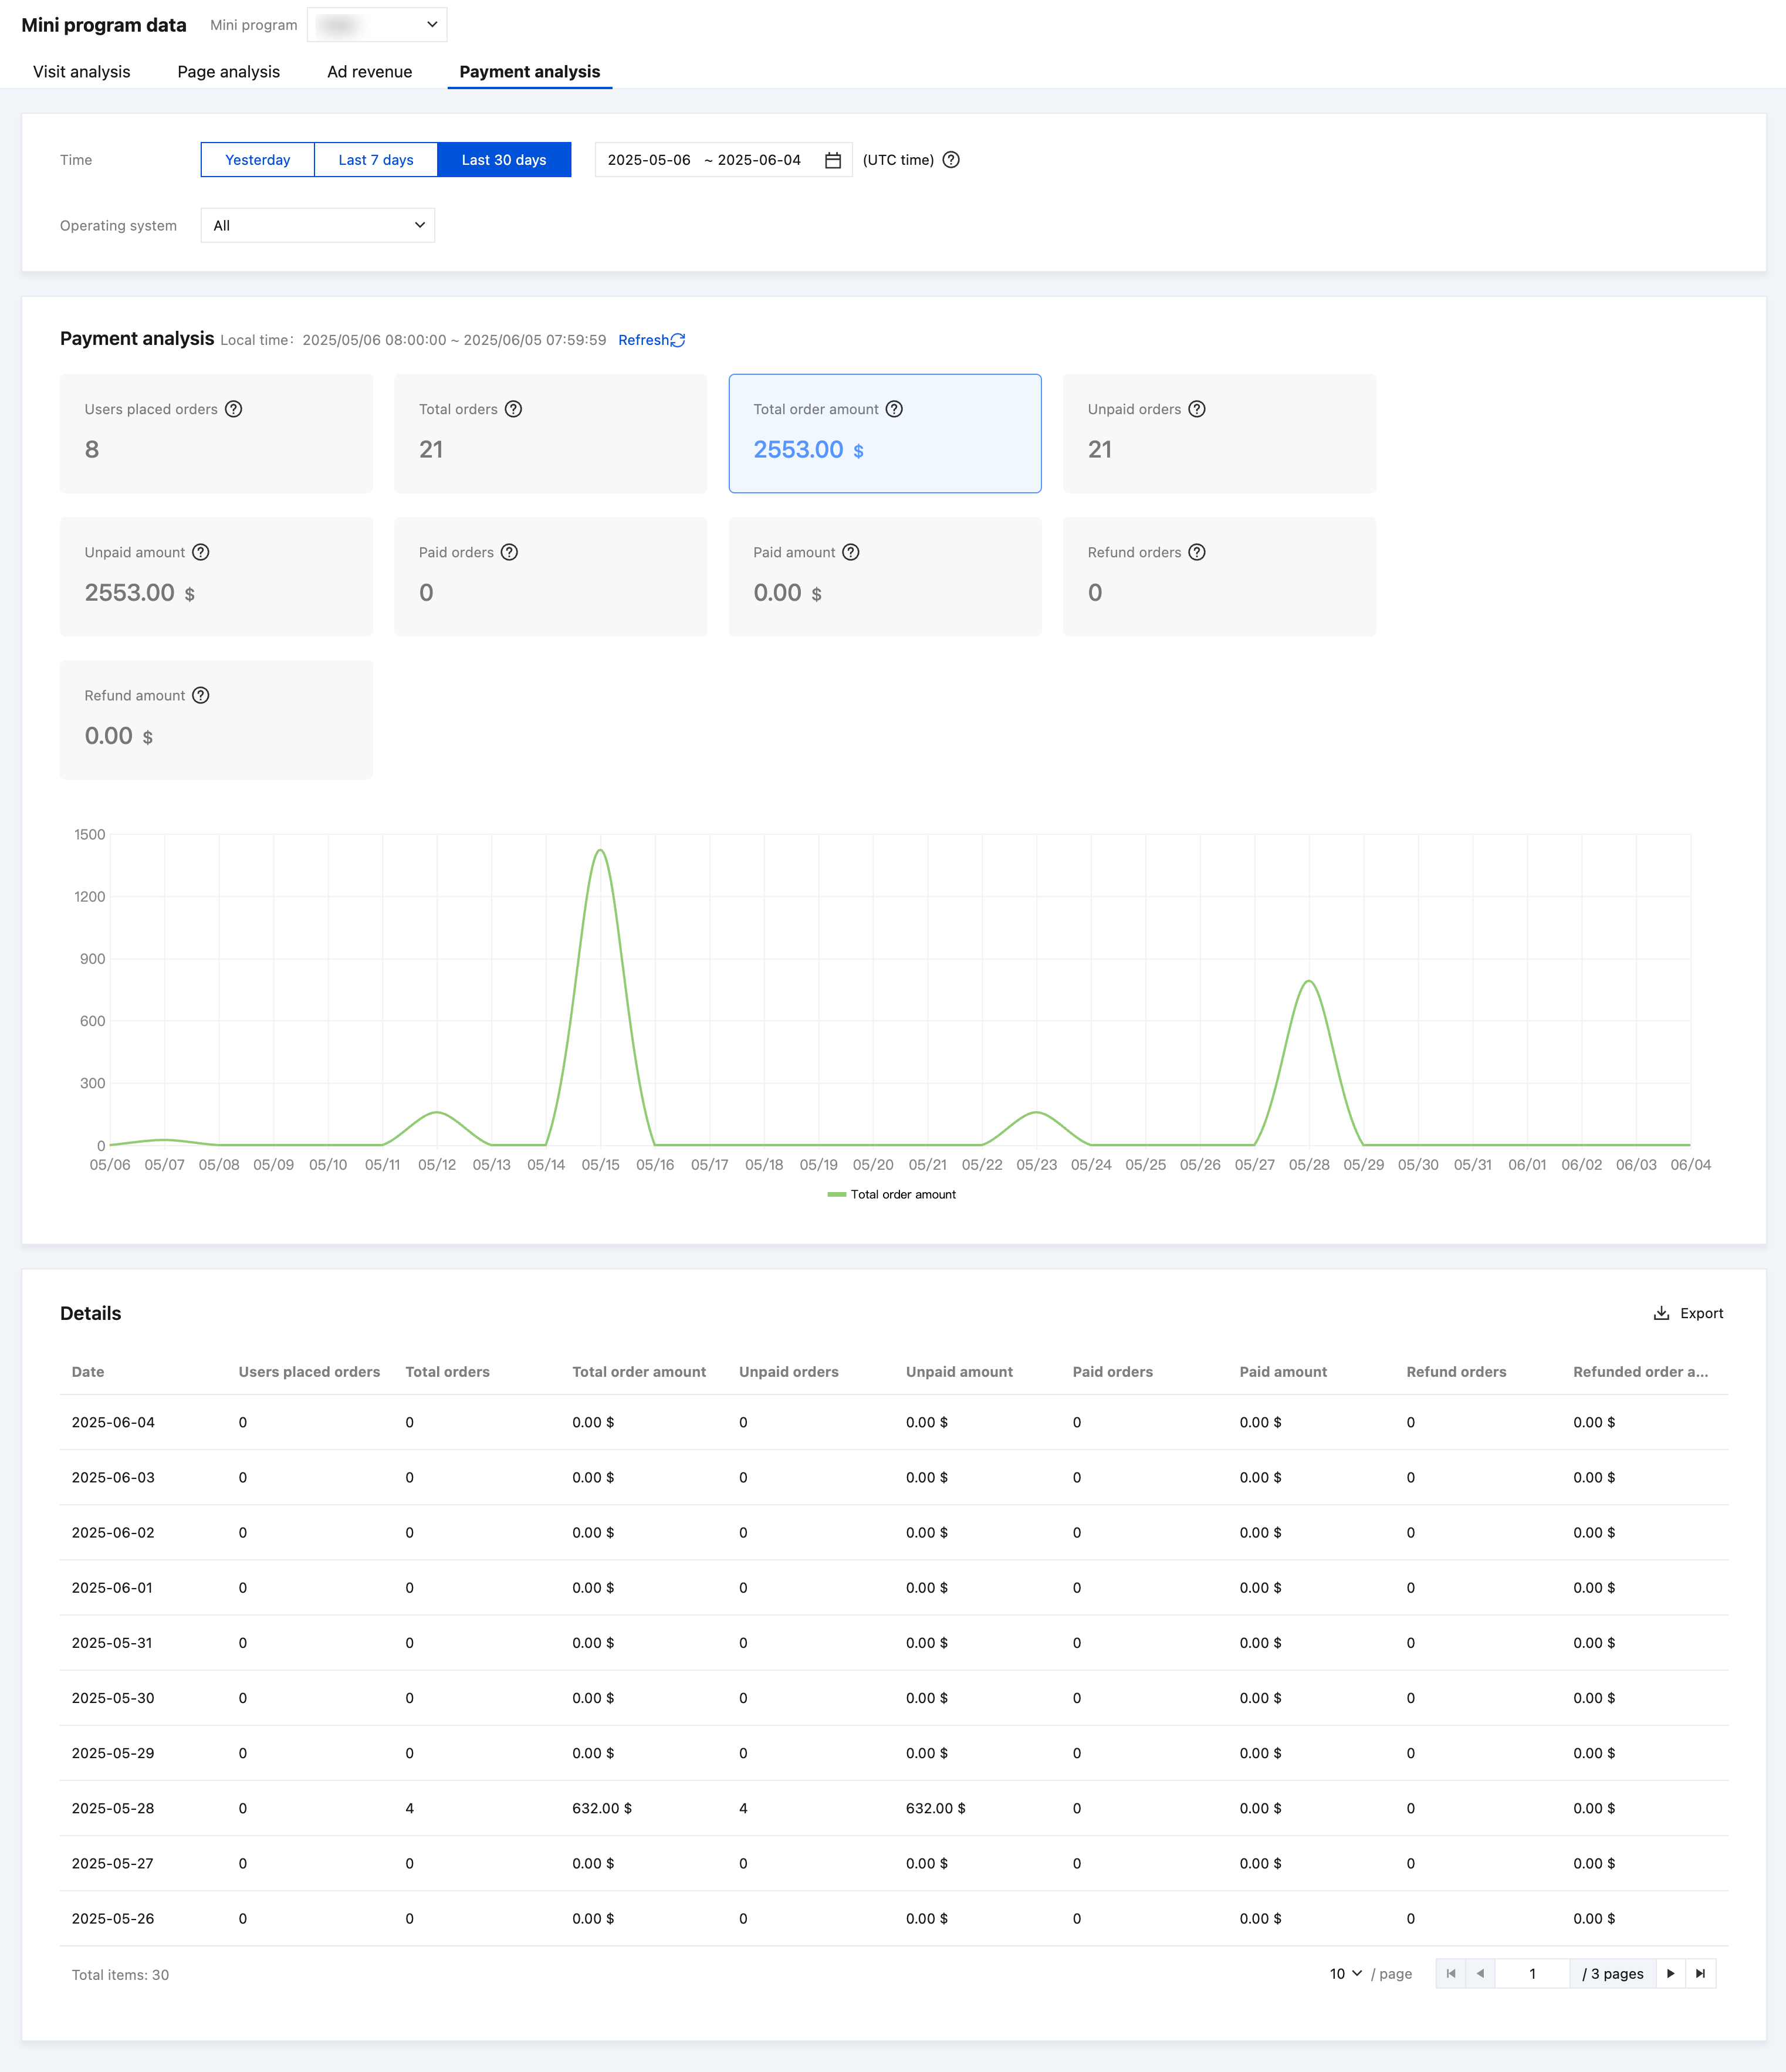
Task: Click help icon beside Total order amount
Action: (x=894, y=409)
